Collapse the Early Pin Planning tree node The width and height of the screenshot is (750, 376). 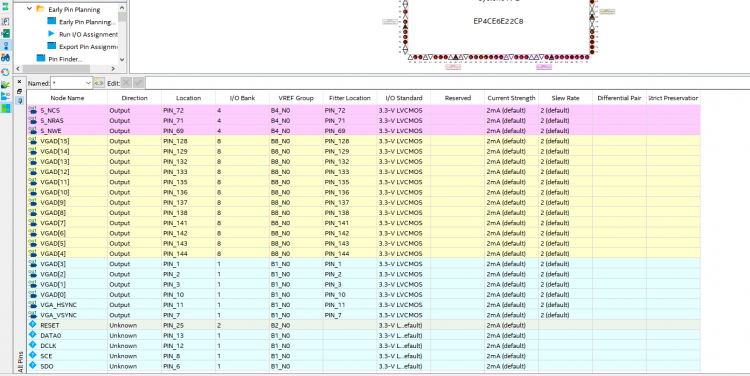click(x=29, y=9)
